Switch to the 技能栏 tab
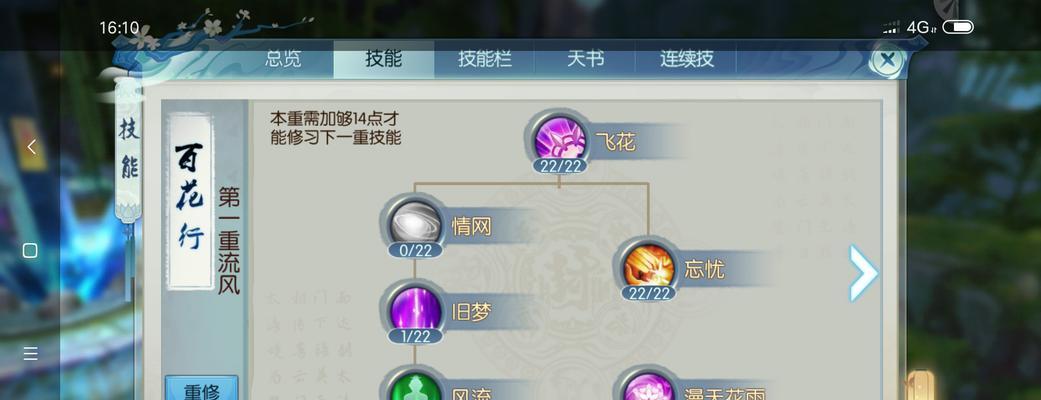This screenshot has width=1041, height=400. coord(484,58)
